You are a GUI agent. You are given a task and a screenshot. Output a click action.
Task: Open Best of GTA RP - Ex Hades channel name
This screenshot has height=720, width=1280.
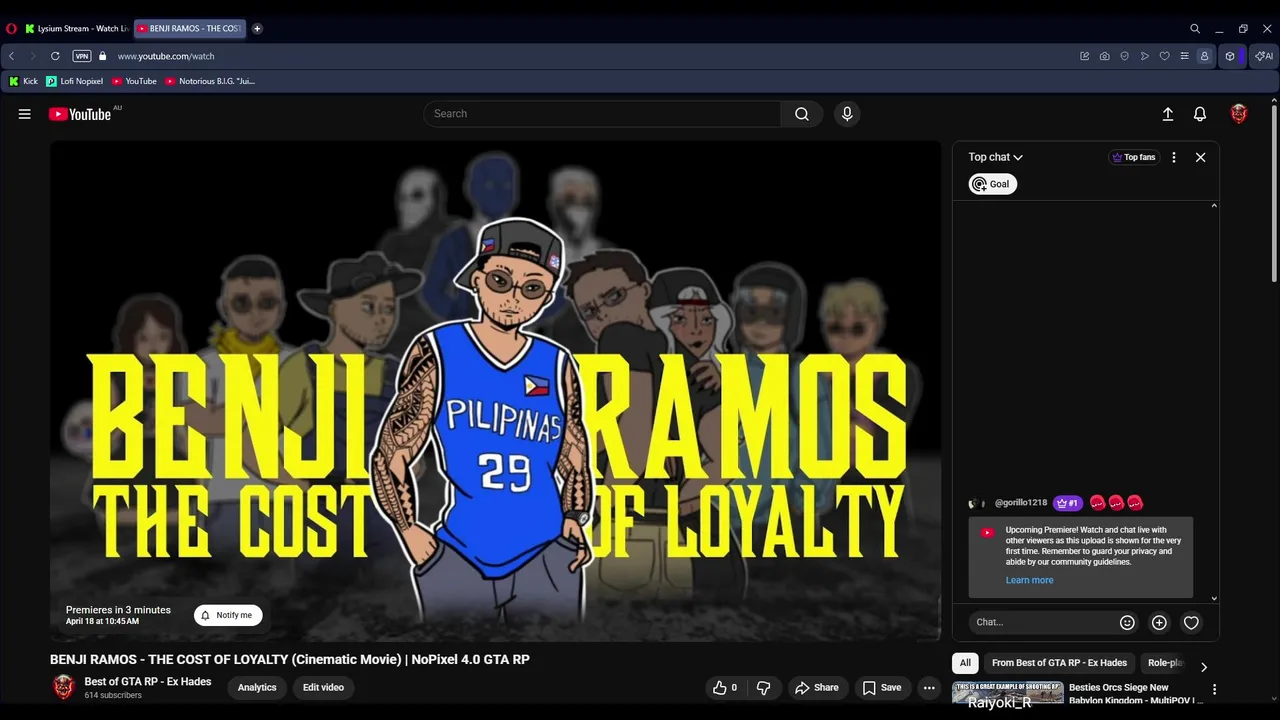pos(148,682)
